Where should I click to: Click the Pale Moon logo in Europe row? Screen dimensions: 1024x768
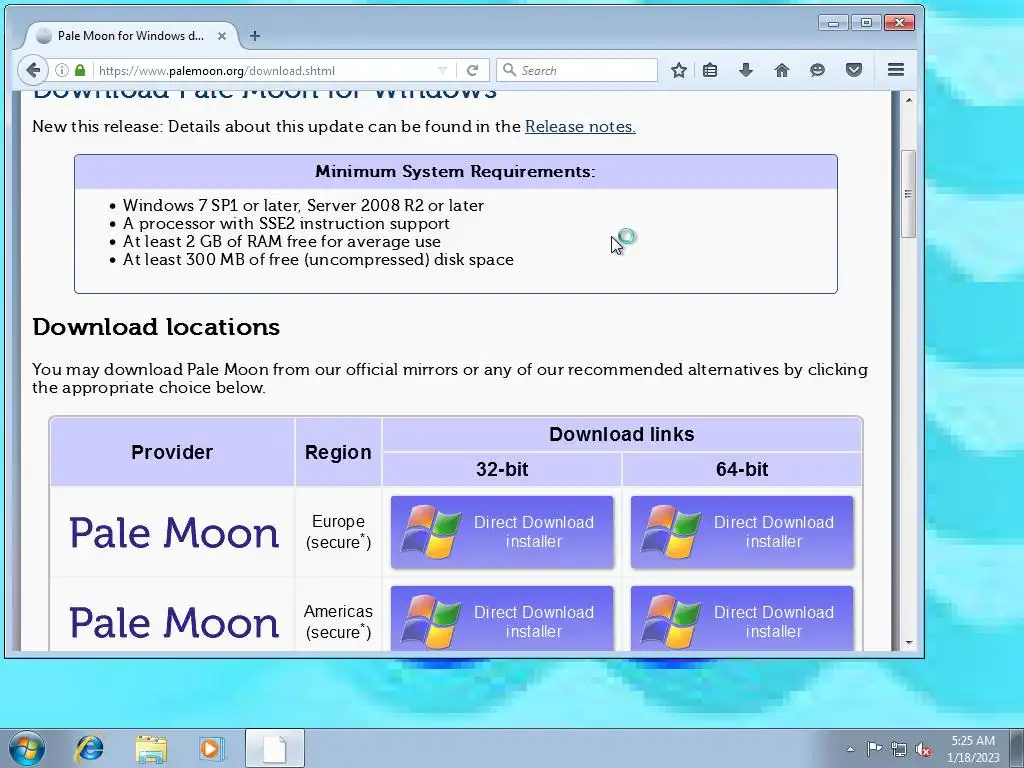174,532
